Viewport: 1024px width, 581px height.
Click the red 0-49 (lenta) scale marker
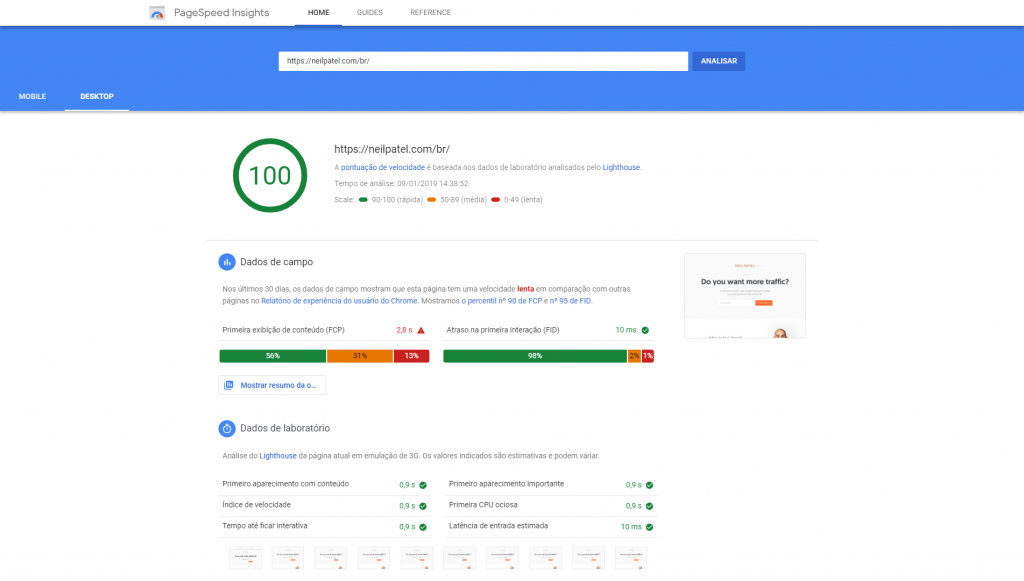(x=496, y=200)
